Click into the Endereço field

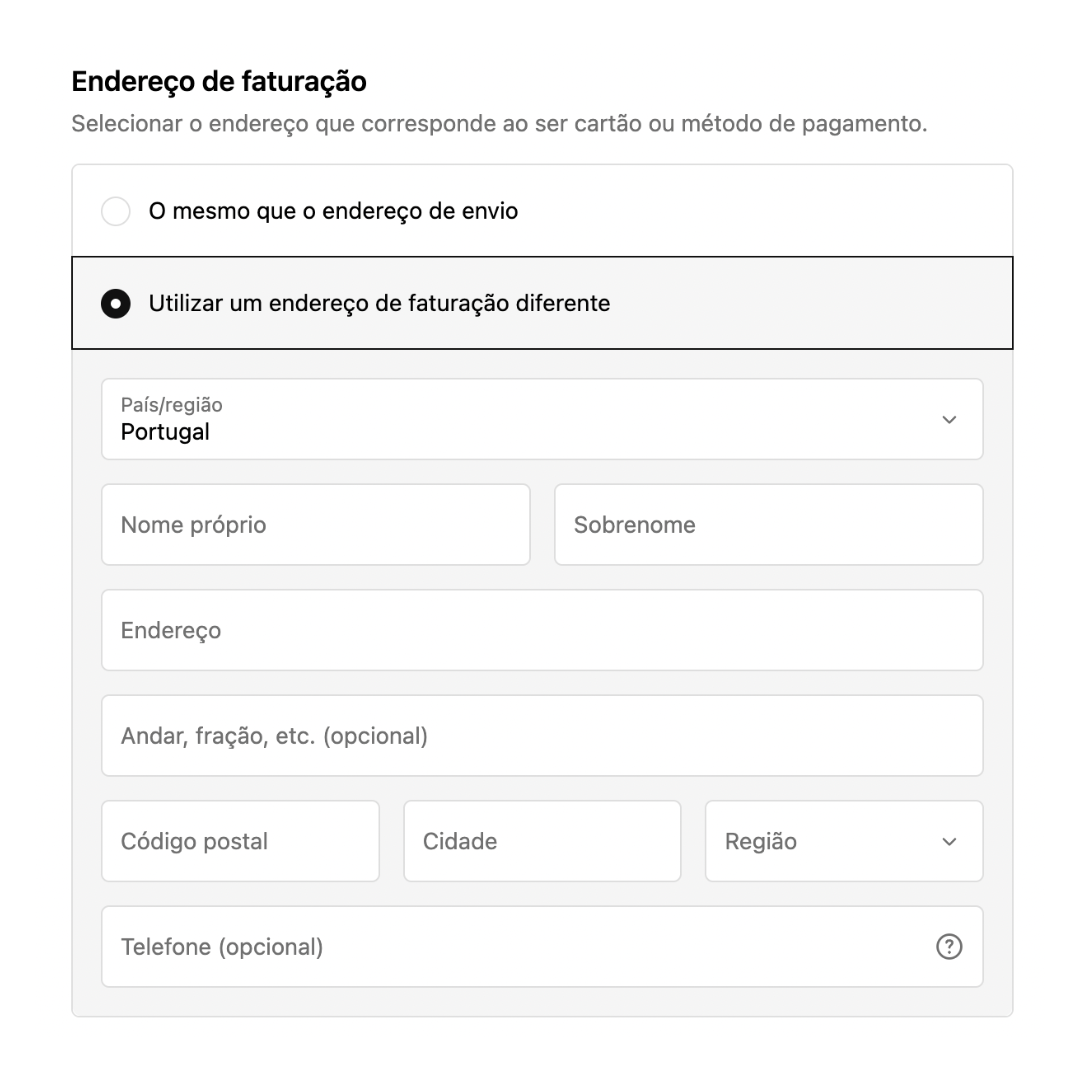point(542,630)
